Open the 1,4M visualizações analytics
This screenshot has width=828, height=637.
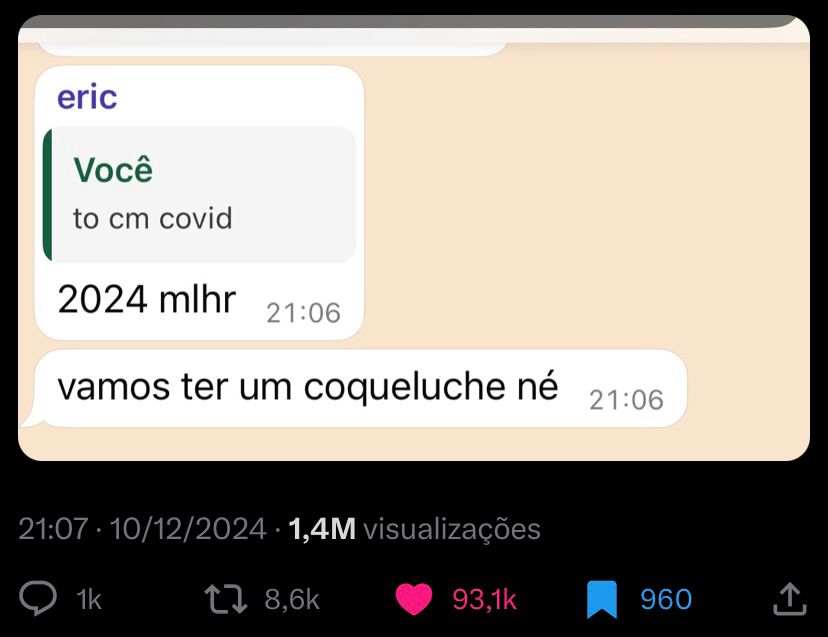(415, 529)
